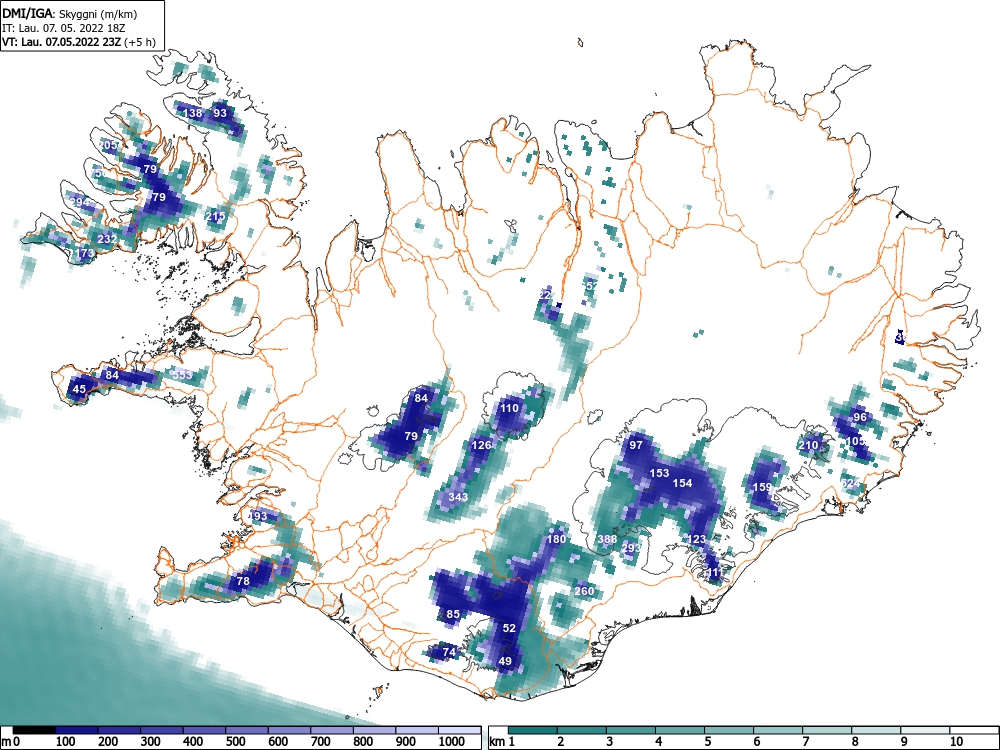This screenshot has width=1000, height=750.
Task: Click the '293' visibility label
Action: [631, 548]
